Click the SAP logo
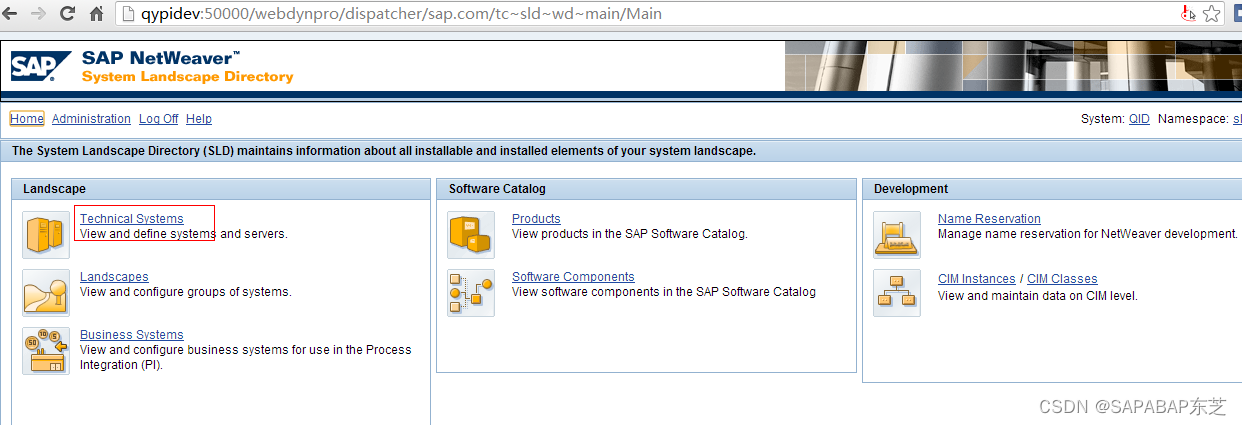Viewport: 1242px width, 425px height. pos(39,66)
